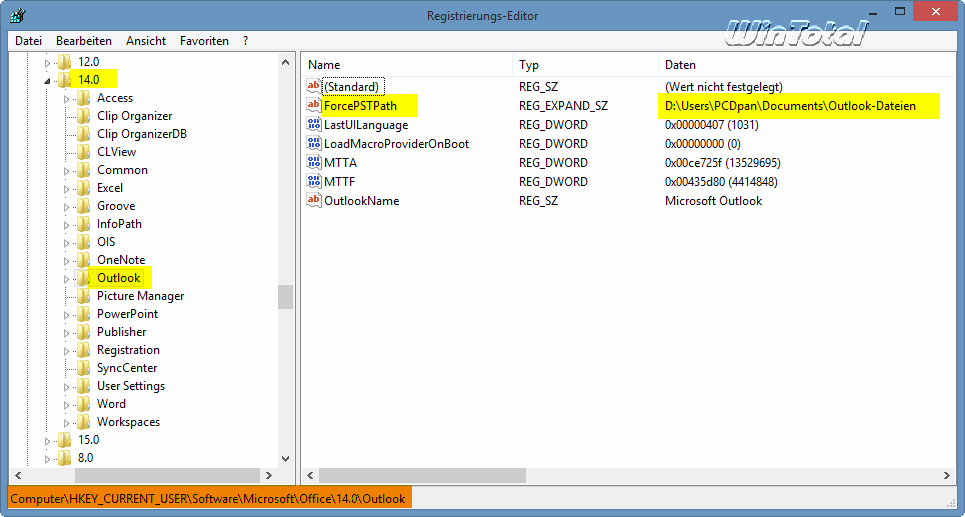The height and width of the screenshot is (517, 965).
Task: Click the 14.0 folder icon
Action: click(x=65, y=79)
